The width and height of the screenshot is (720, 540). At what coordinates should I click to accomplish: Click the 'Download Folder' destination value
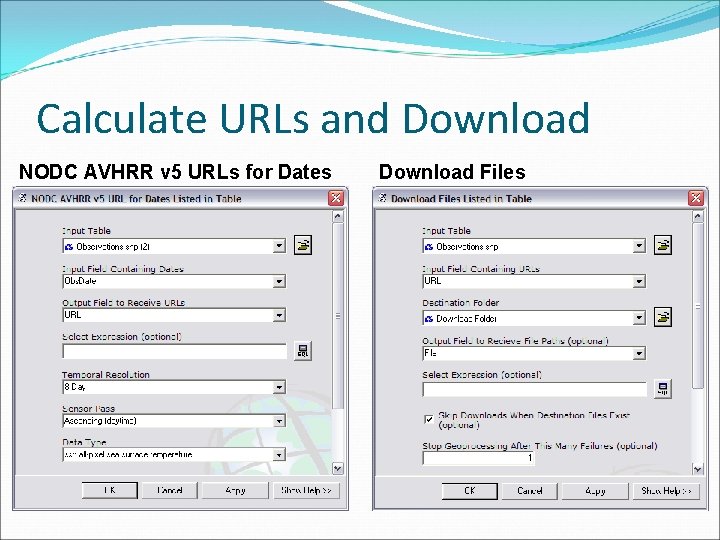click(466, 318)
